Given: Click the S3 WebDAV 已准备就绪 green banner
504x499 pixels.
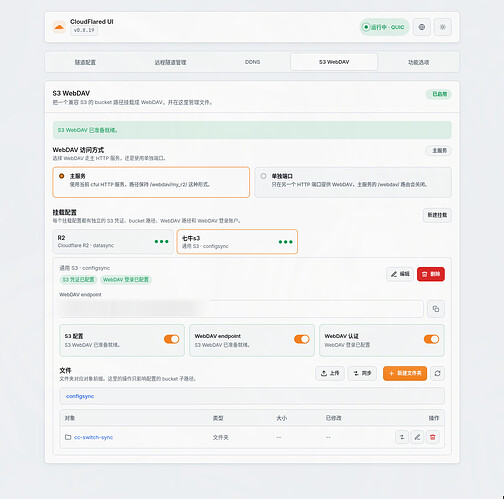Looking at the screenshot, I should click(x=252, y=130).
